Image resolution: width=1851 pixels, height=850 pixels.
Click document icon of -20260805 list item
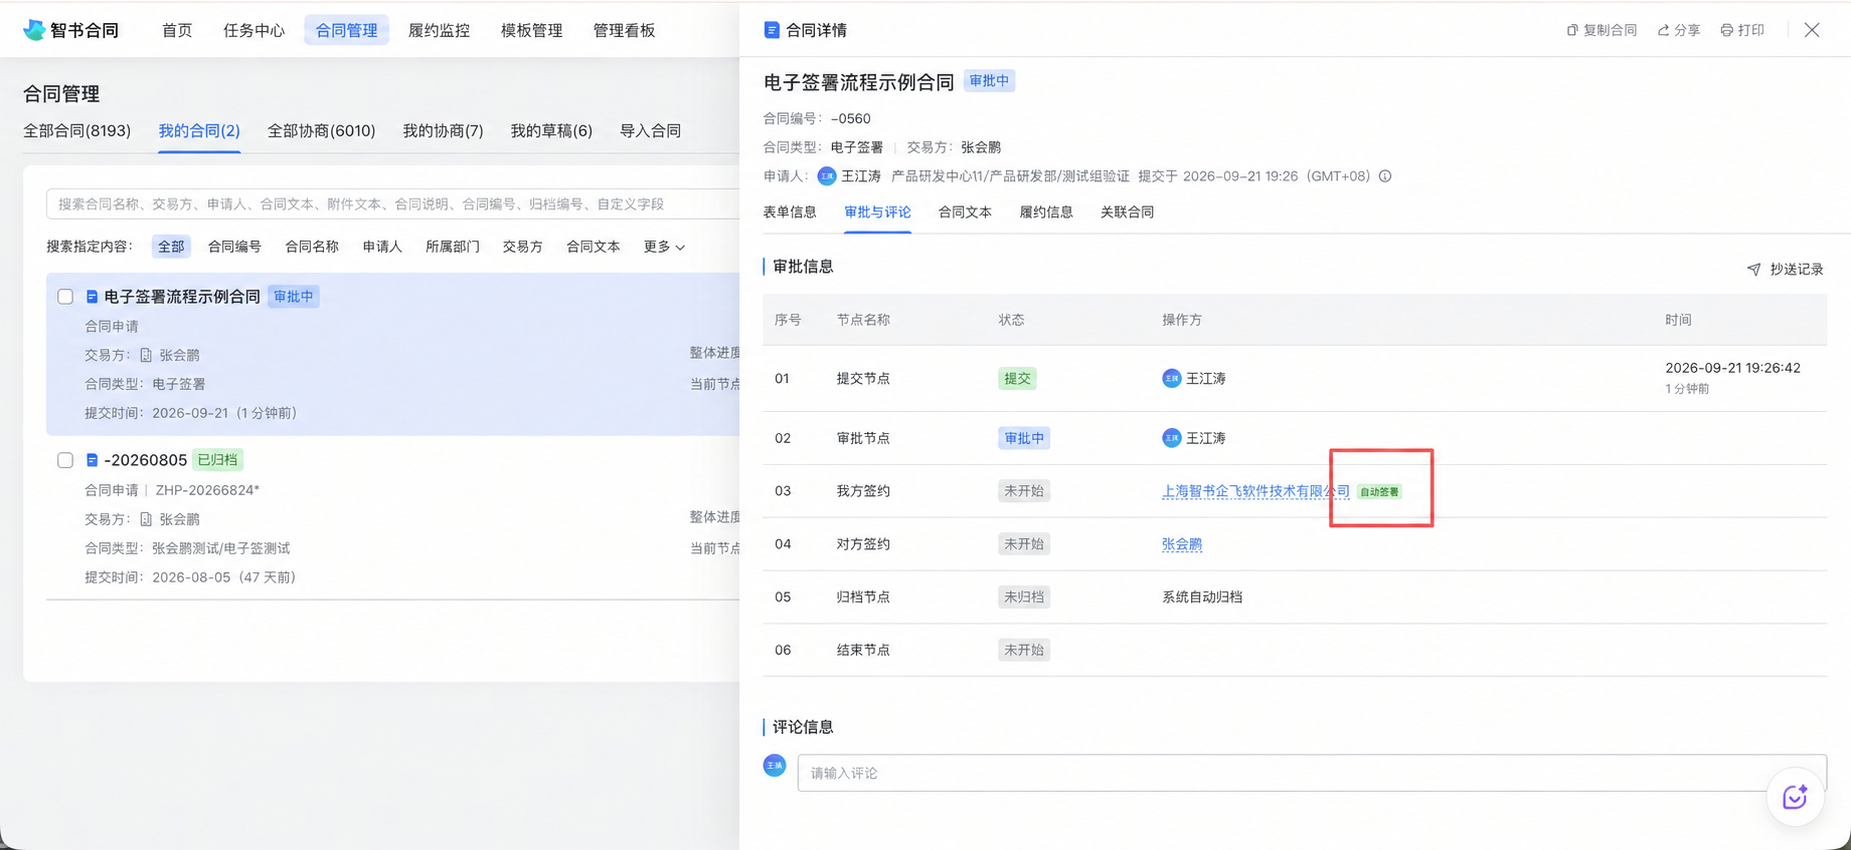(92, 460)
